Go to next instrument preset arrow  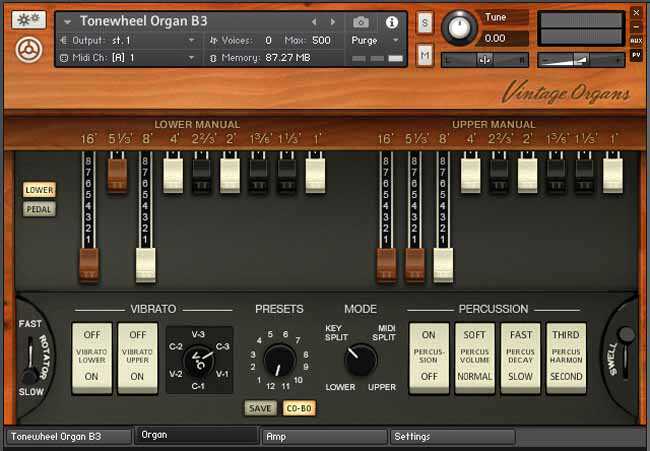click(x=332, y=22)
